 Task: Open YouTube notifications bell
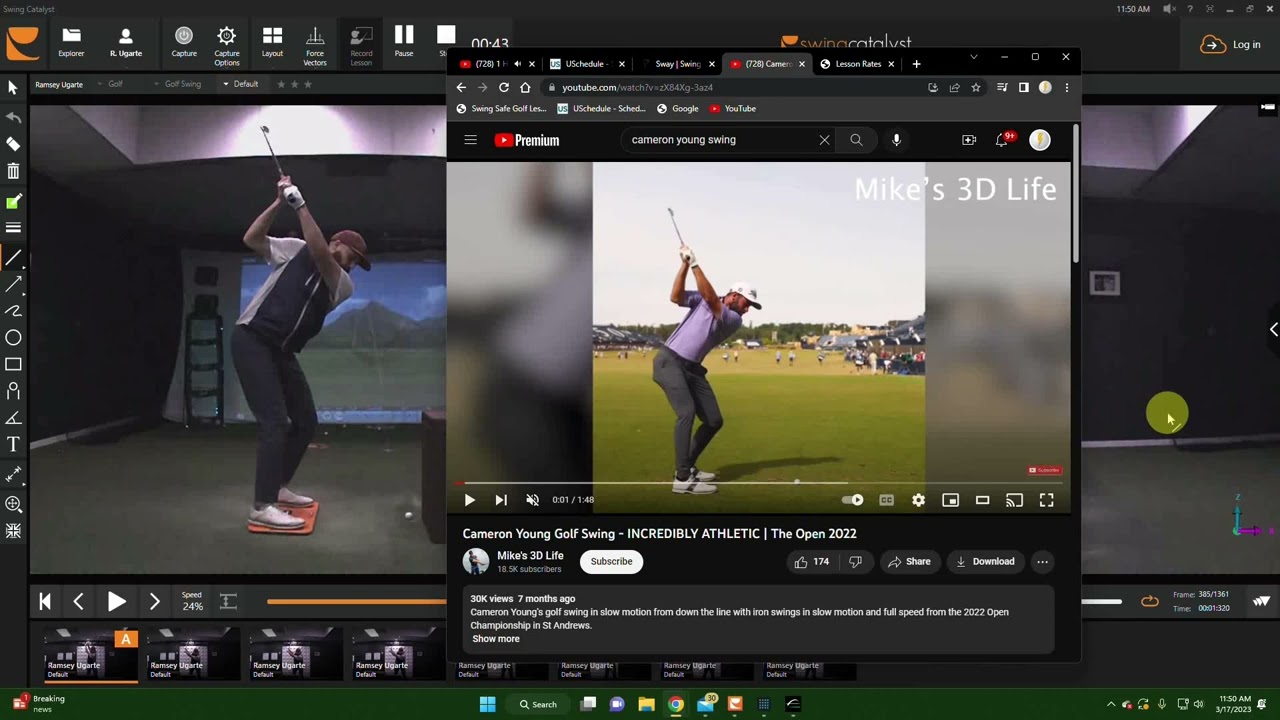coord(1002,140)
